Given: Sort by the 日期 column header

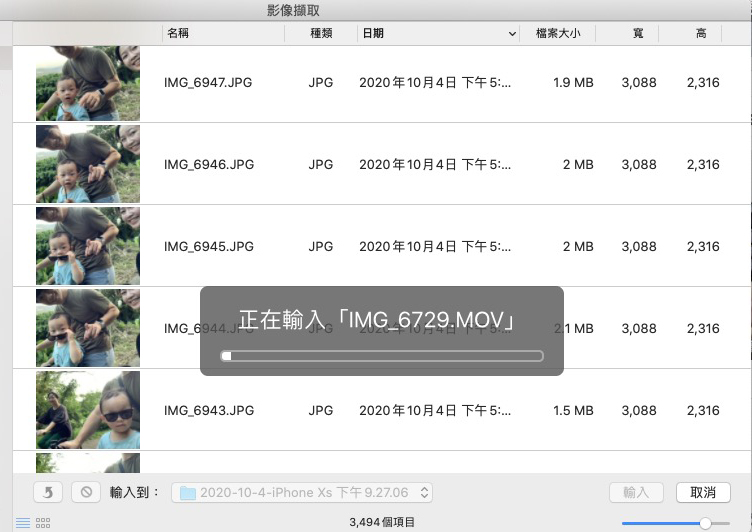Looking at the screenshot, I should (x=373, y=33).
